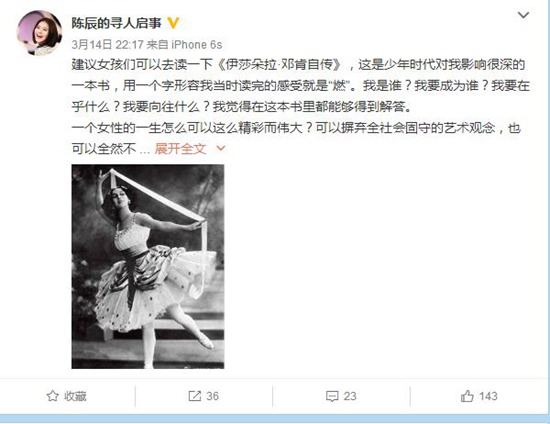Click the 来自 source label text
550x424 pixels.
pos(157,45)
